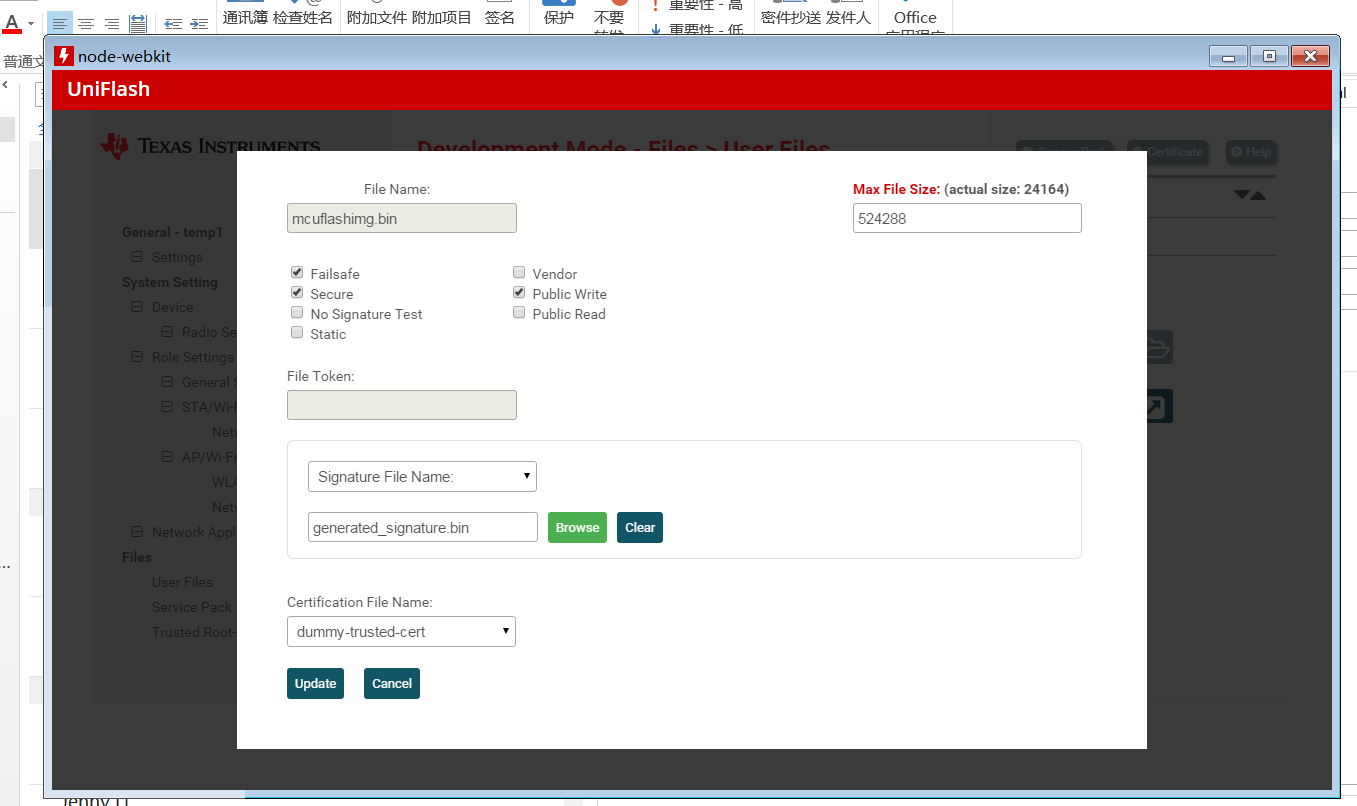Click the generated_signature.bin text field
The width and height of the screenshot is (1357, 806).
(x=423, y=527)
